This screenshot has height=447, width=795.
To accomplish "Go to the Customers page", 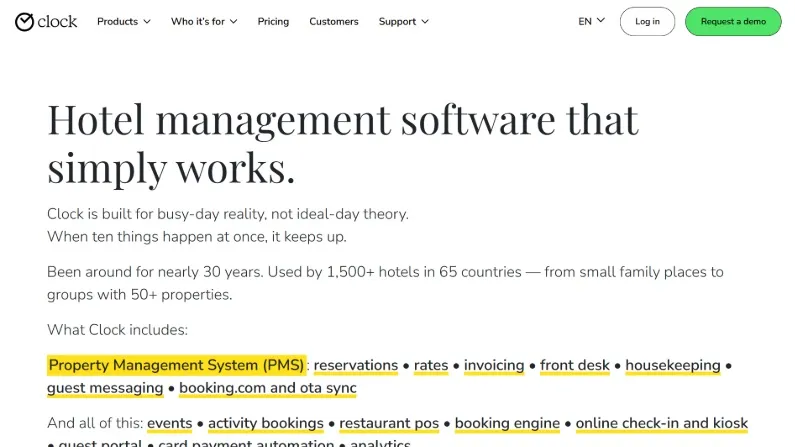I will tap(334, 21).
